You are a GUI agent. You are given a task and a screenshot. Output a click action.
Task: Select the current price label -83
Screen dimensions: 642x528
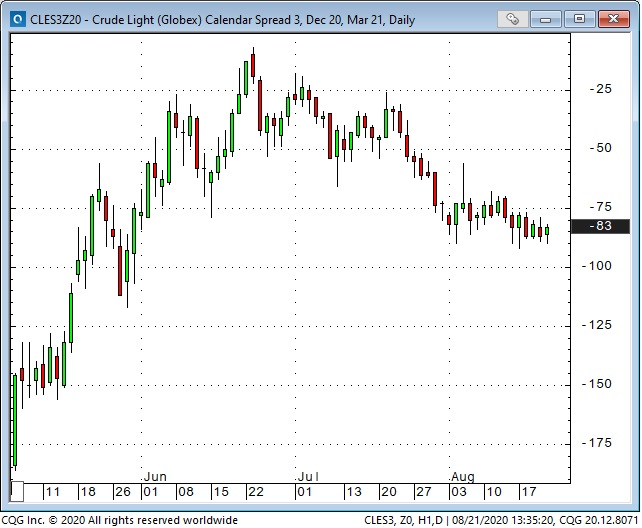(x=600, y=226)
